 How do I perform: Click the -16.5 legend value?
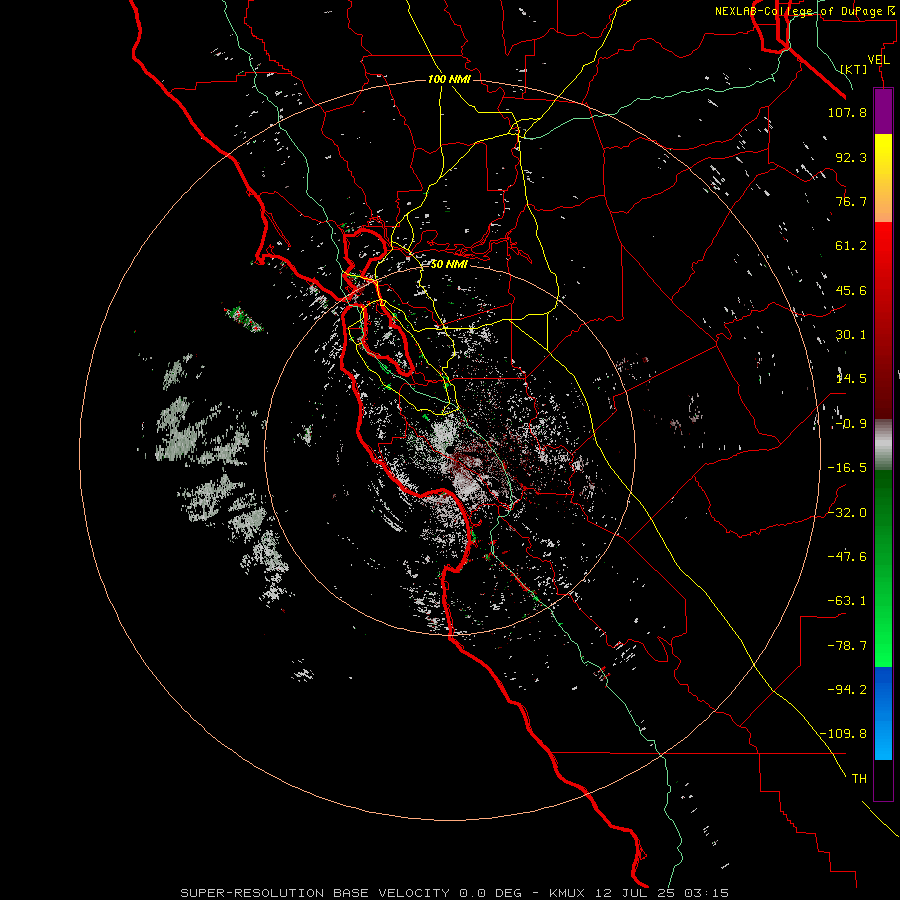pyautogui.click(x=847, y=468)
